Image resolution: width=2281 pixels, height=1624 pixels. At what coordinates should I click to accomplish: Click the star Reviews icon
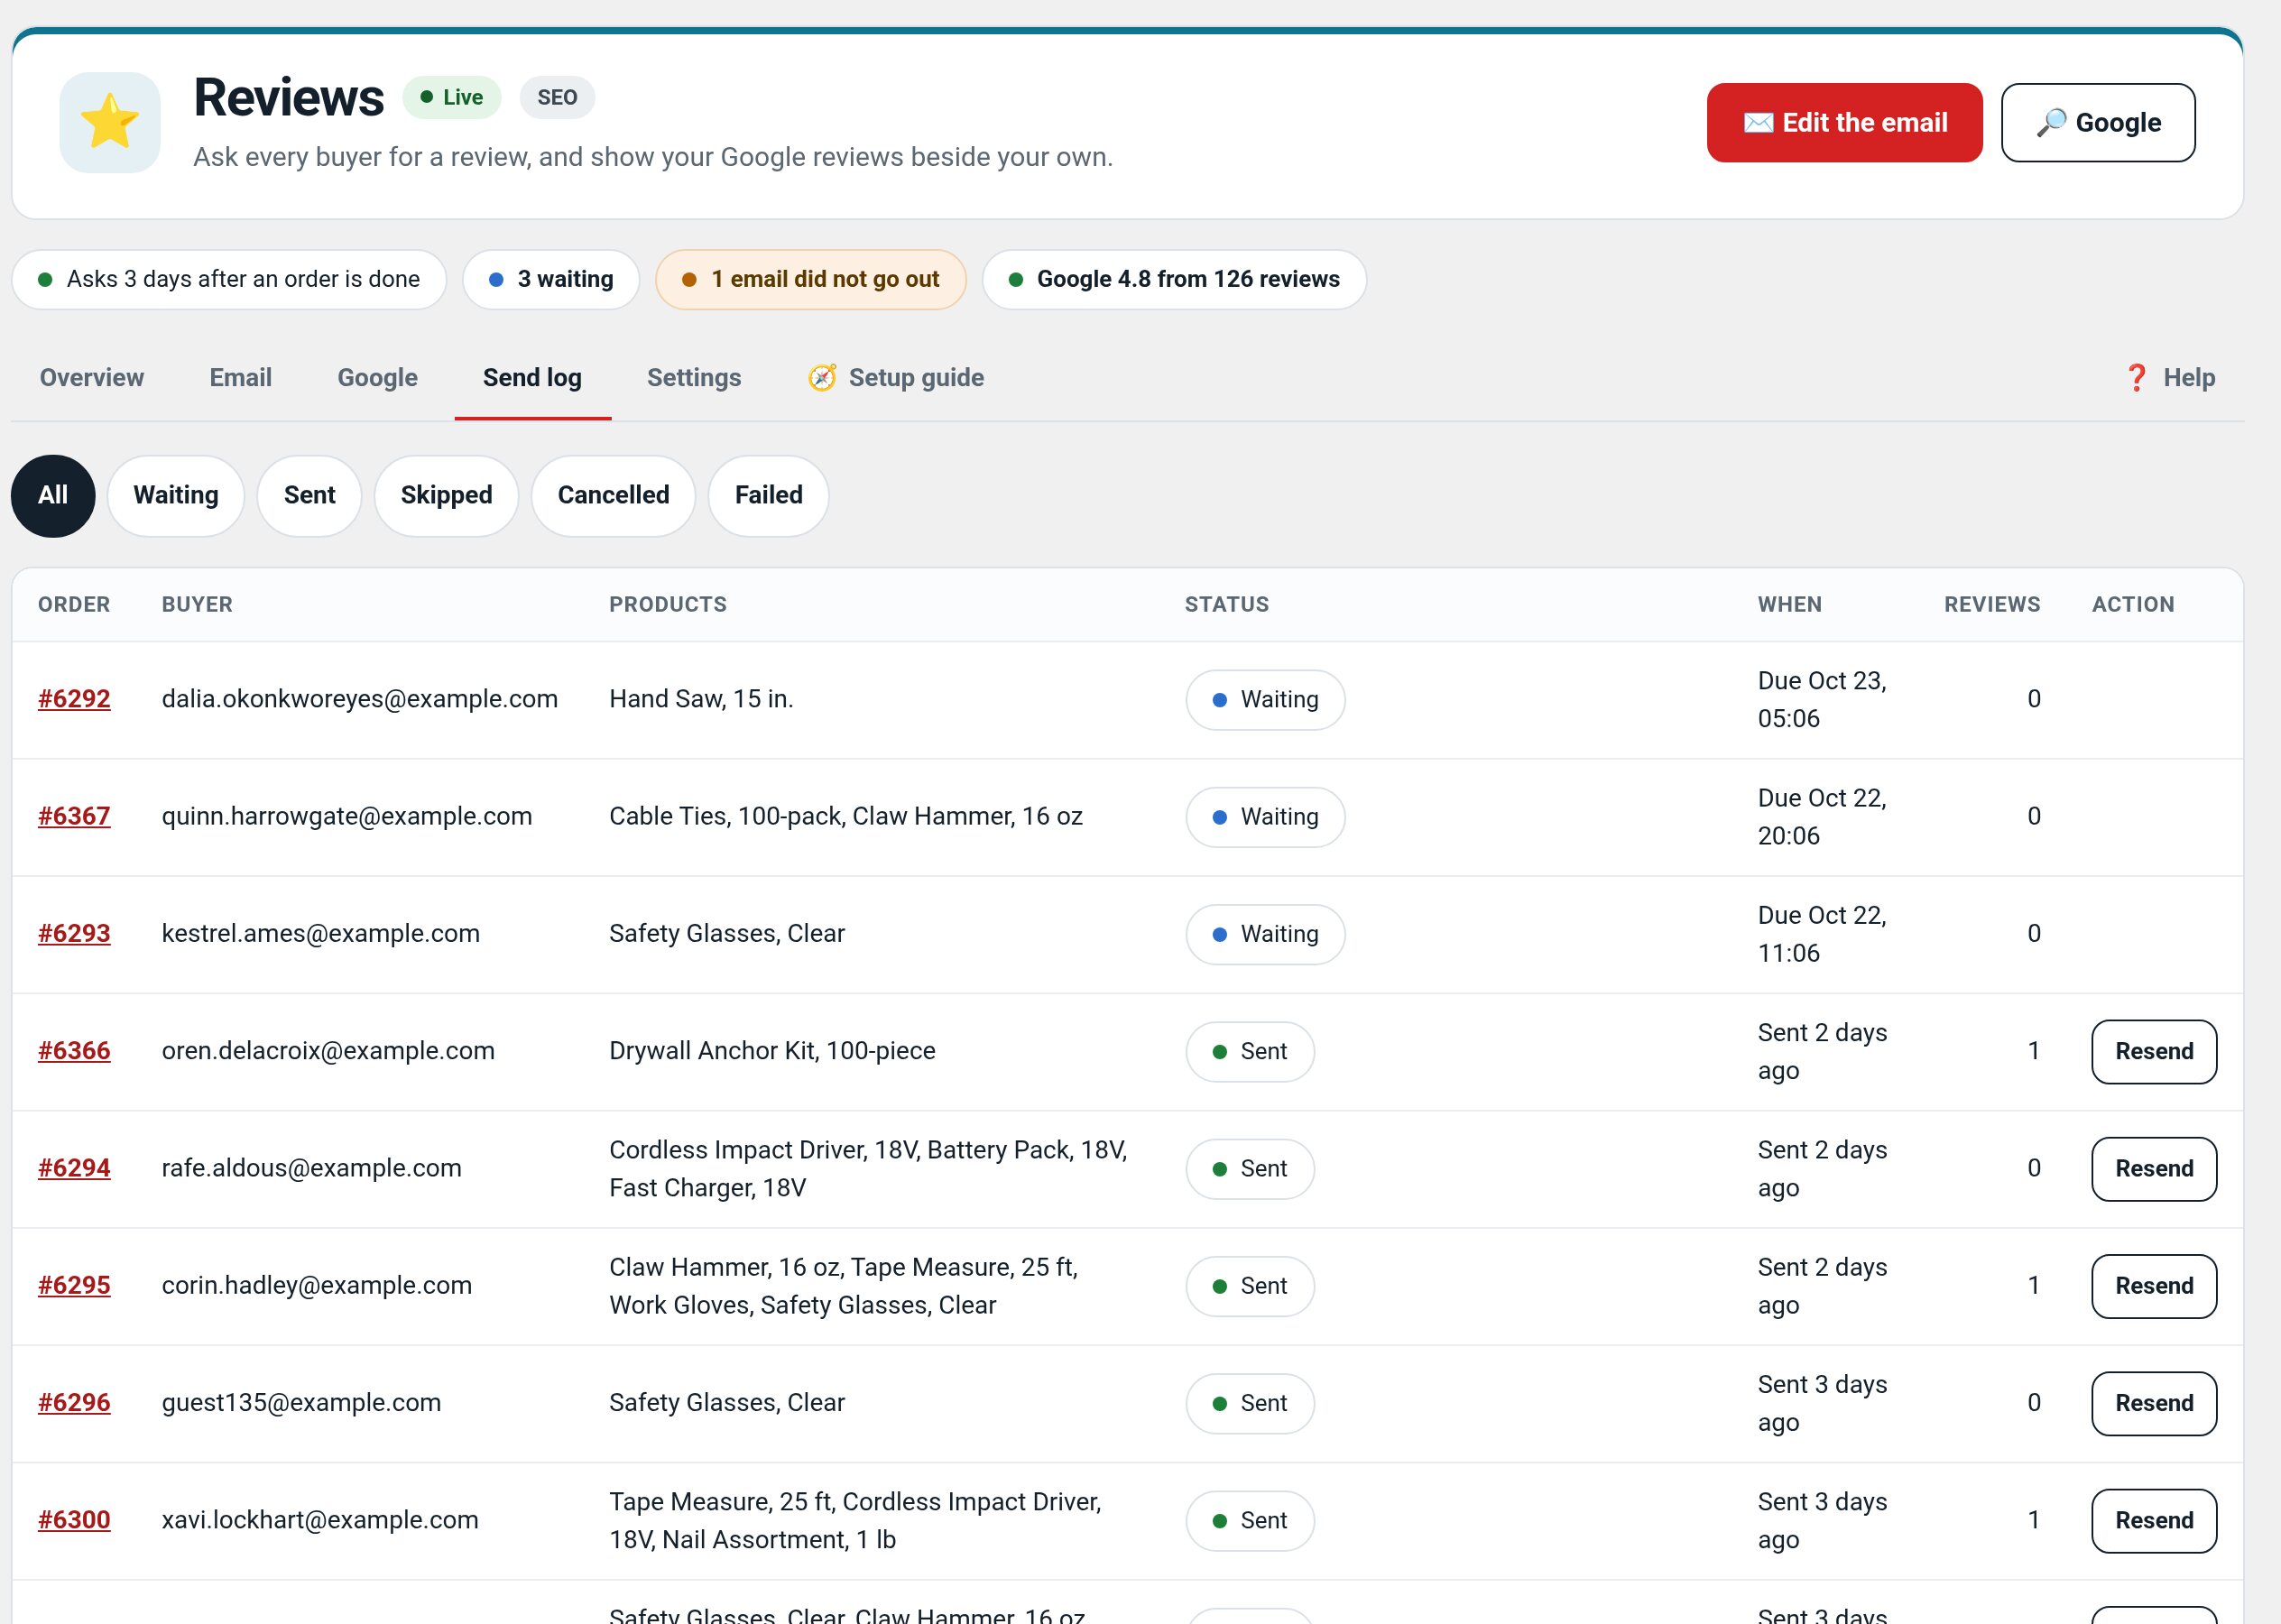(110, 122)
